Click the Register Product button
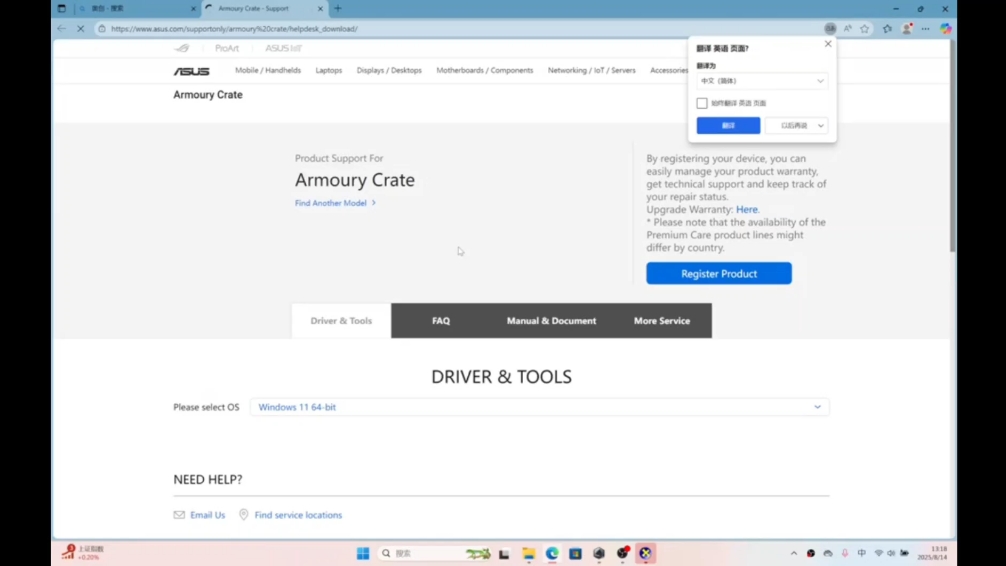1006x566 pixels. click(x=719, y=273)
